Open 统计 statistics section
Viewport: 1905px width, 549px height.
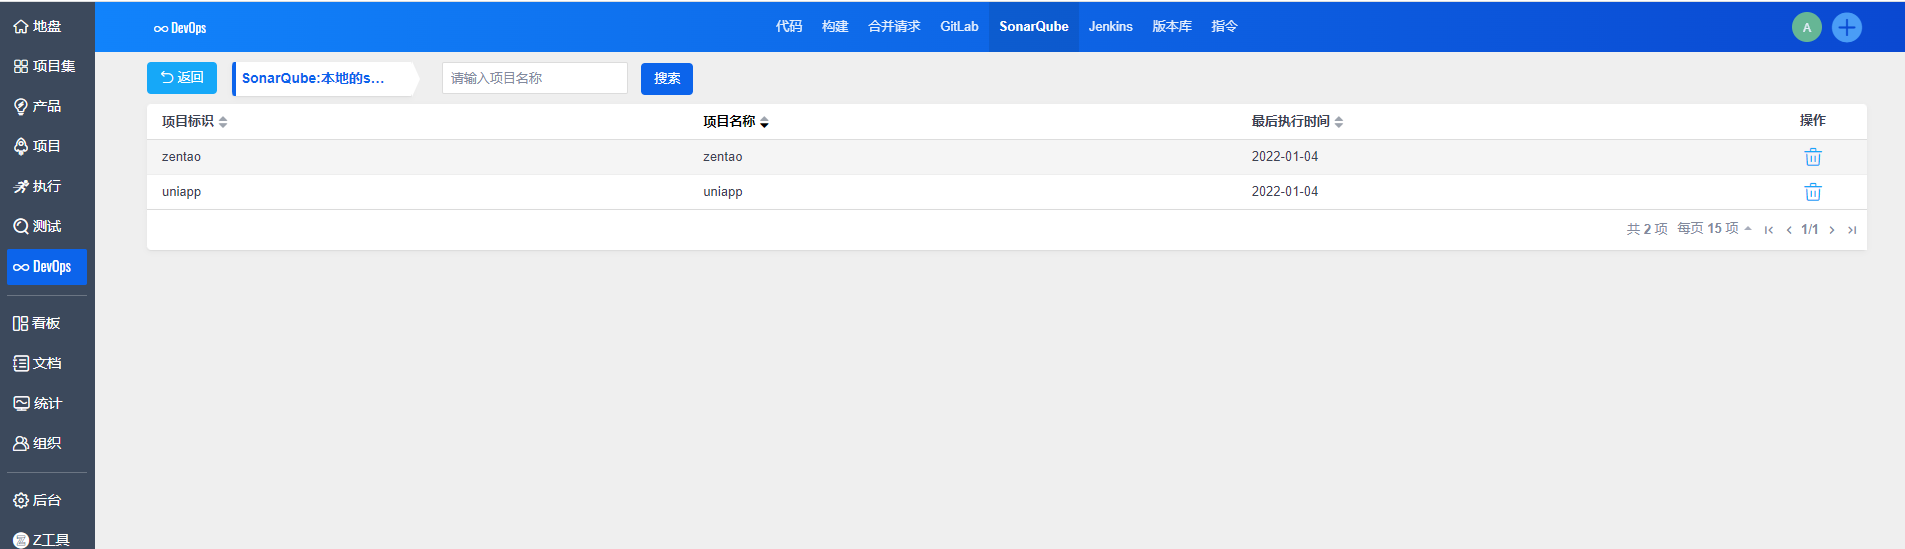pos(38,403)
